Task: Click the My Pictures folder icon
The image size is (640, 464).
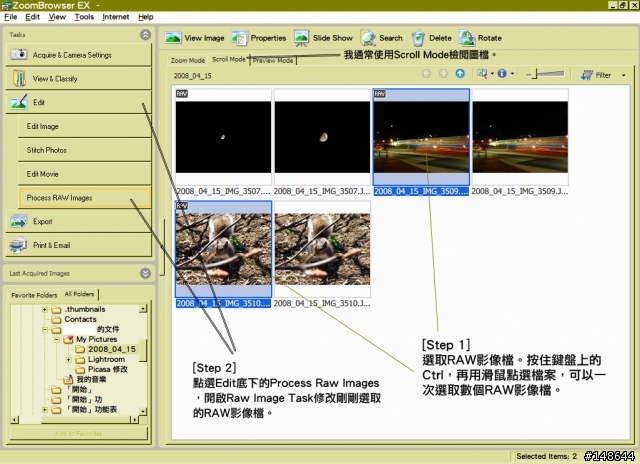Action: click(x=68, y=339)
